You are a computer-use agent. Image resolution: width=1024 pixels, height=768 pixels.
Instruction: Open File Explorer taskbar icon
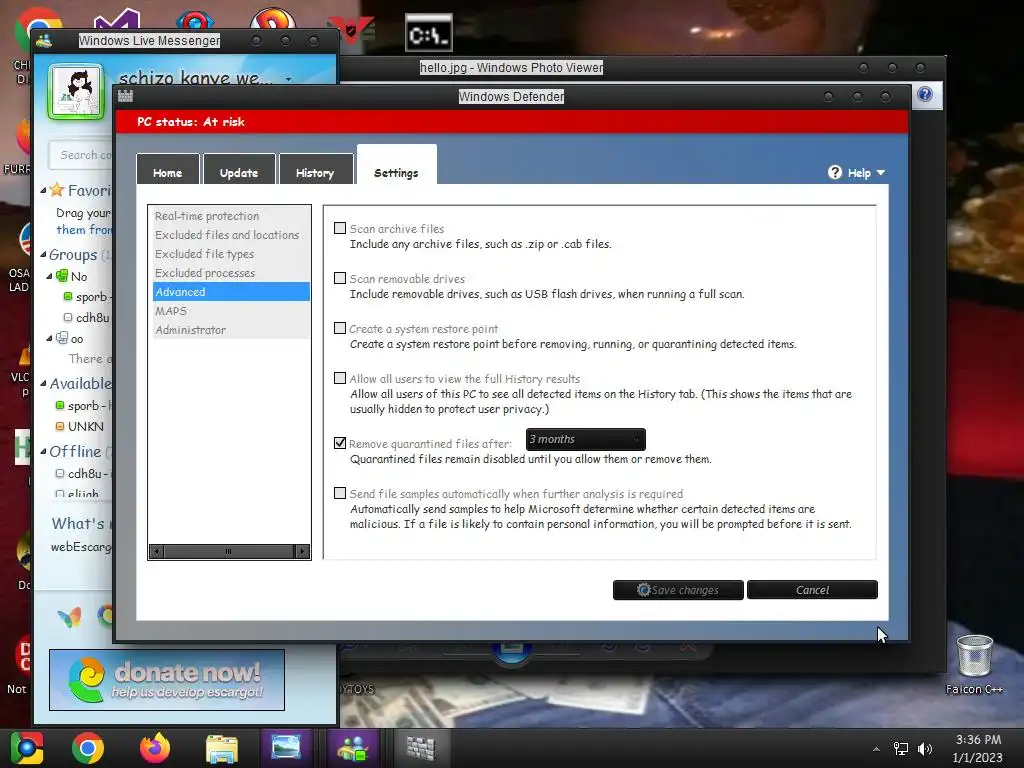pyautogui.click(x=222, y=748)
